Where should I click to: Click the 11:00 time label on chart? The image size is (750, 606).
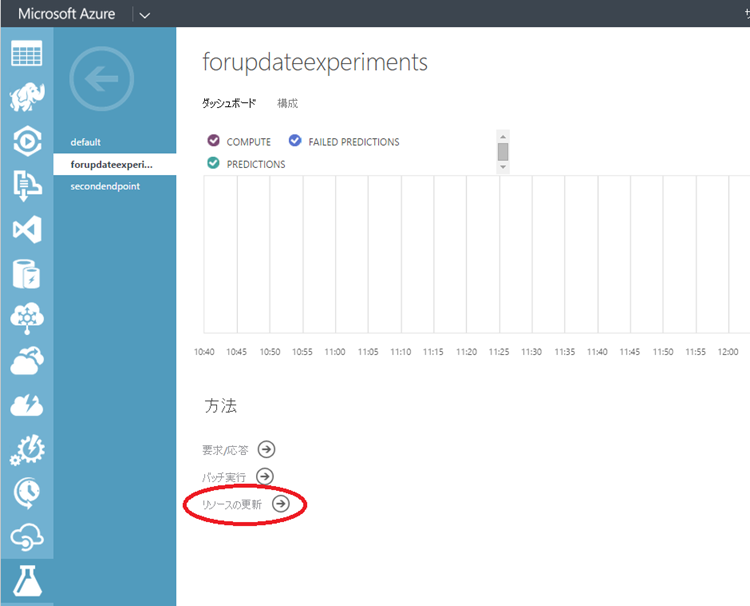point(335,352)
